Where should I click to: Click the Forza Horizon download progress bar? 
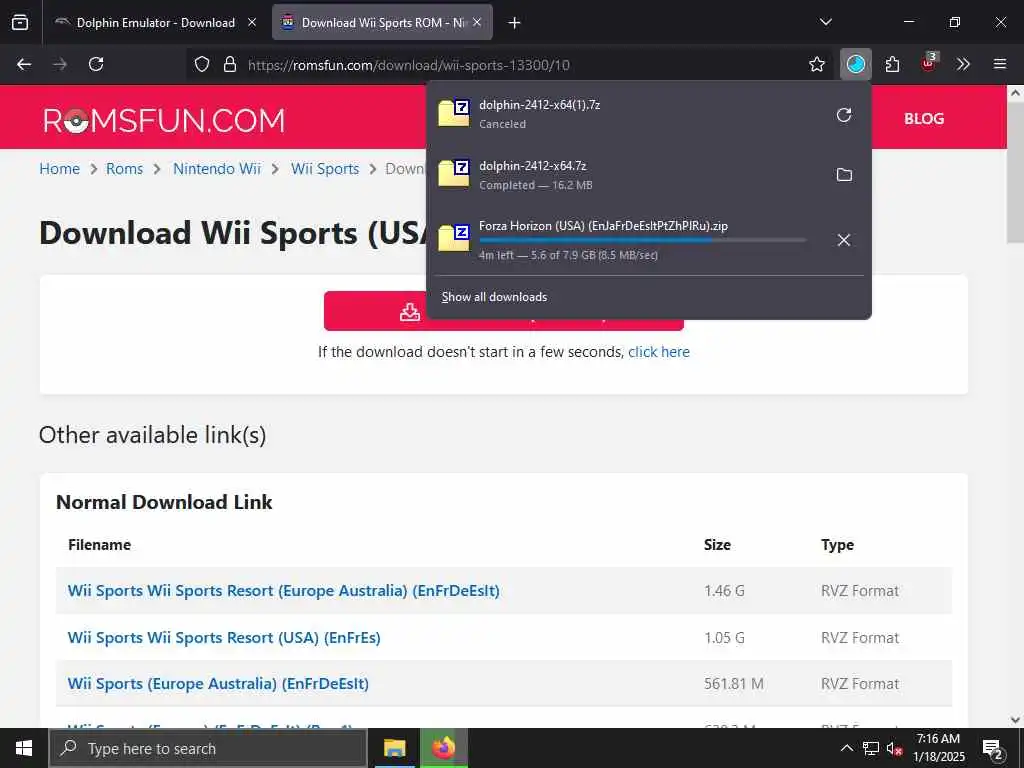point(643,240)
